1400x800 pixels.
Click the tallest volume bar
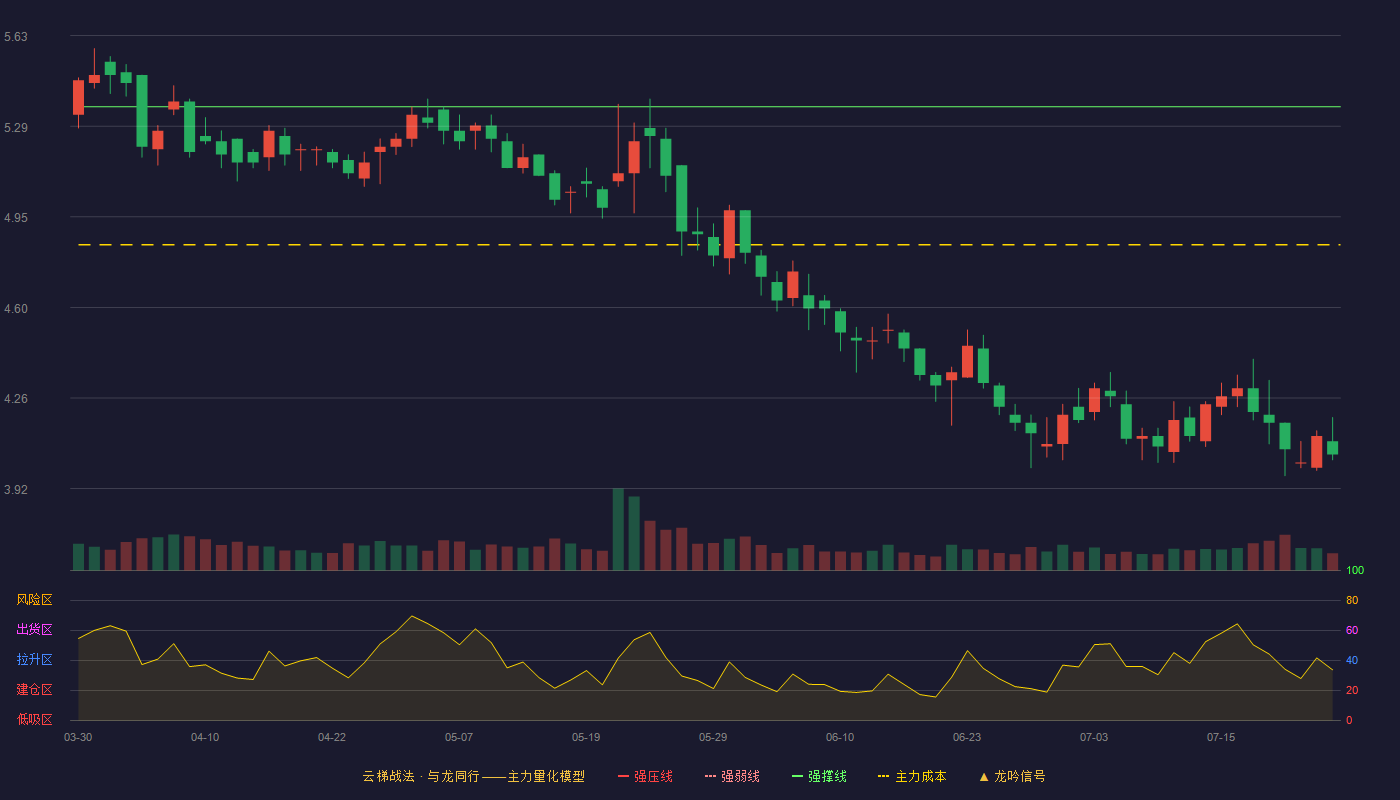(618, 529)
